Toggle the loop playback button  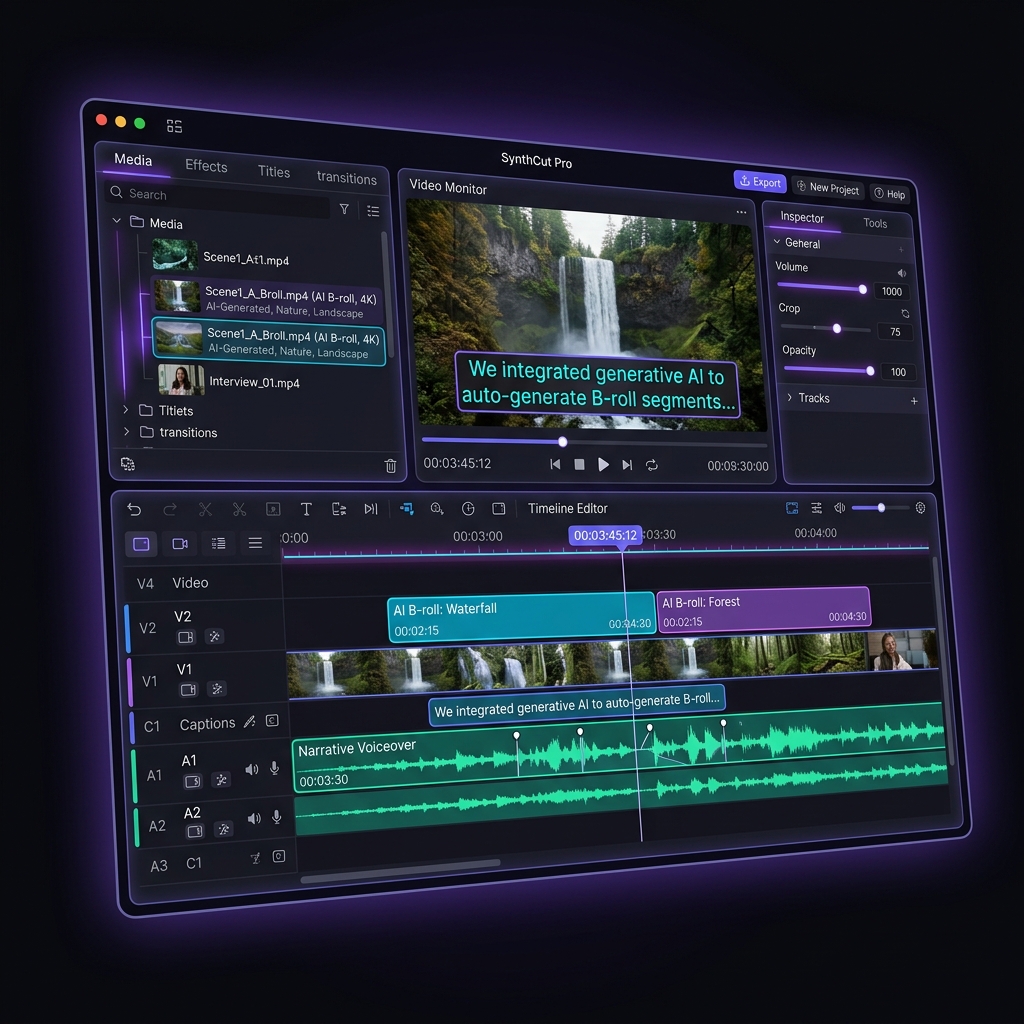coord(652,465)
